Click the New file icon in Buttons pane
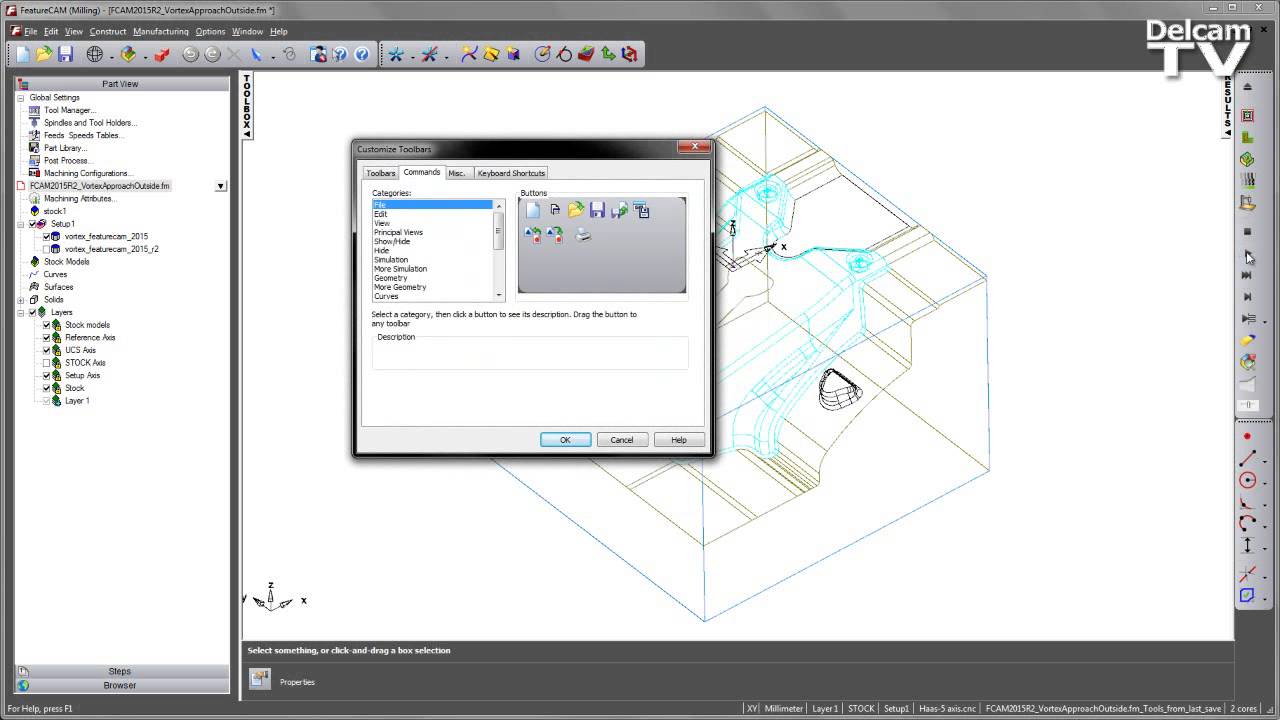 (x=533, y=210)
